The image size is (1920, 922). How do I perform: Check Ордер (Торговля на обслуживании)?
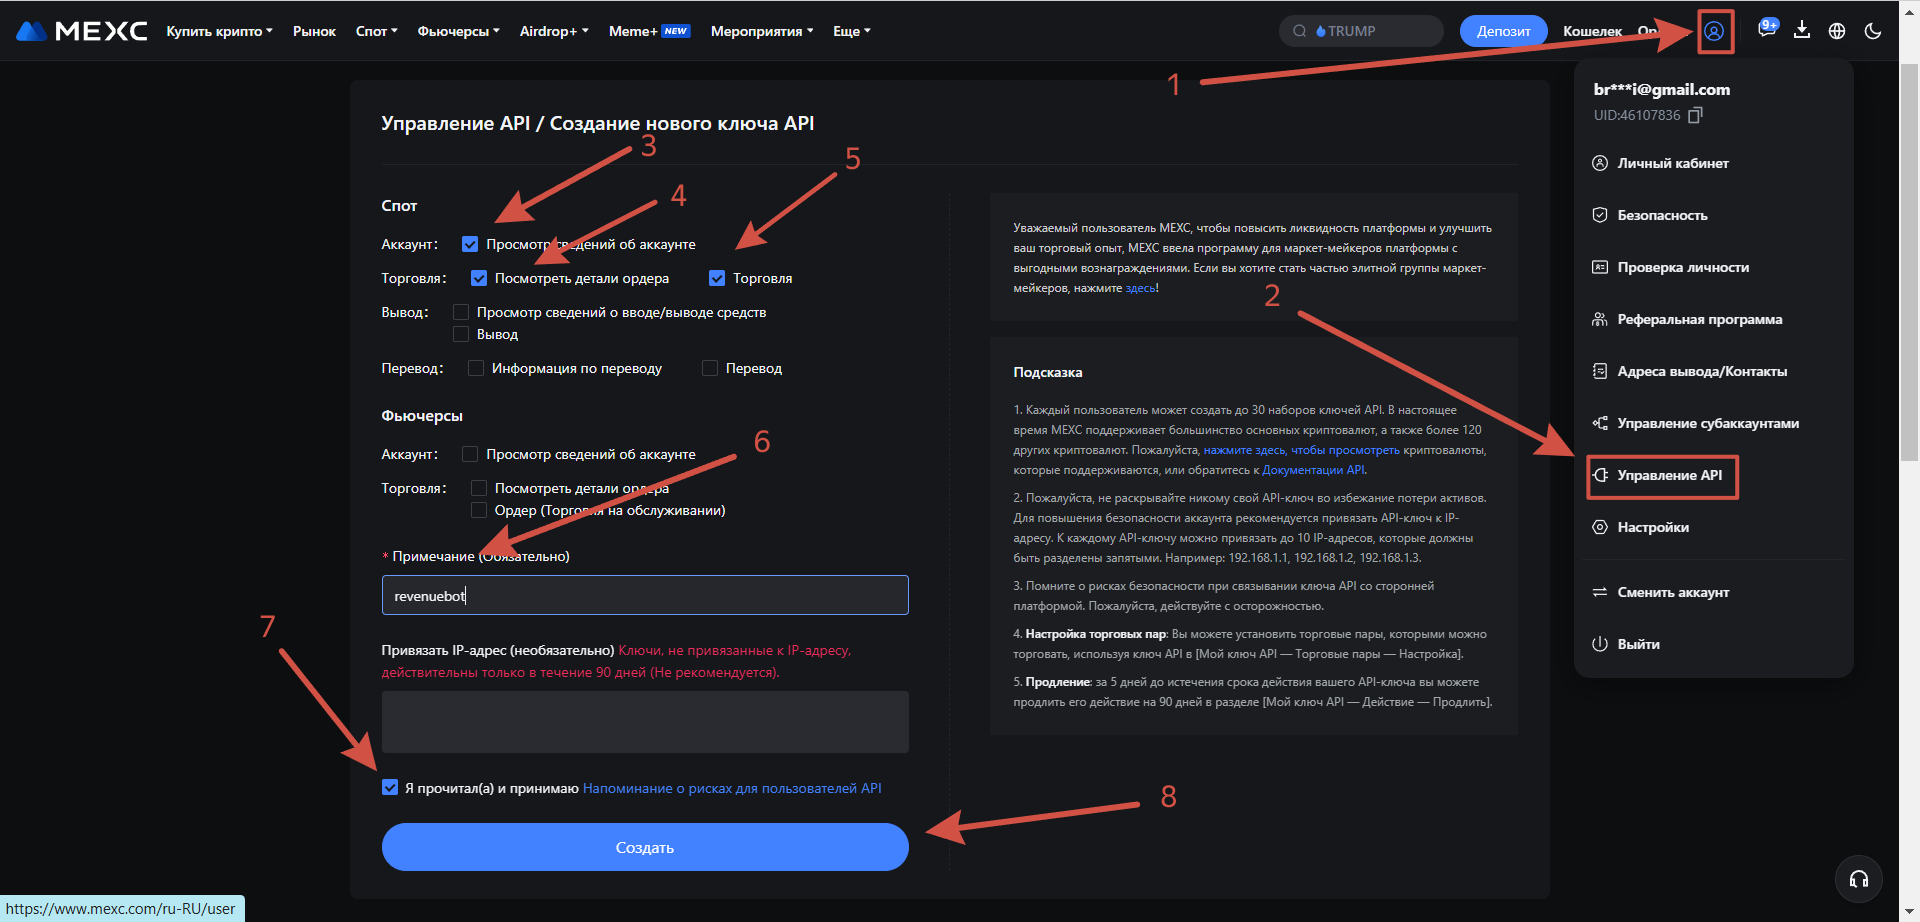coord(479,510)
